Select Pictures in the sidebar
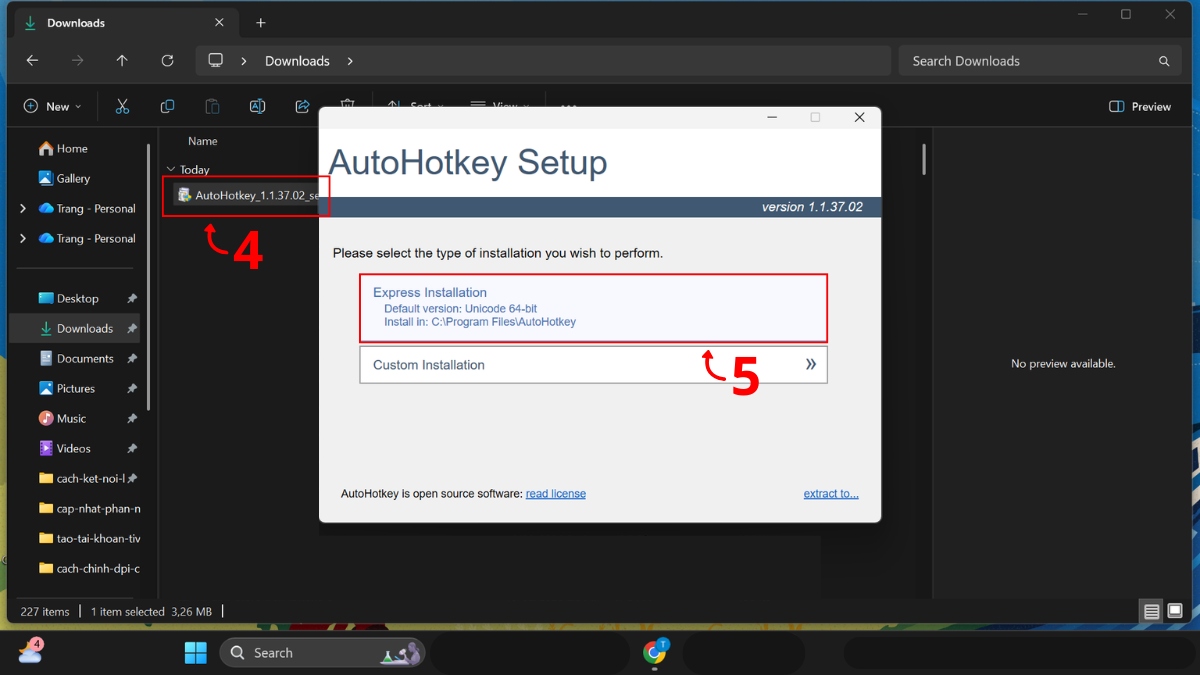Viewport: 1200px width, 675px height. tap(76, 388)
